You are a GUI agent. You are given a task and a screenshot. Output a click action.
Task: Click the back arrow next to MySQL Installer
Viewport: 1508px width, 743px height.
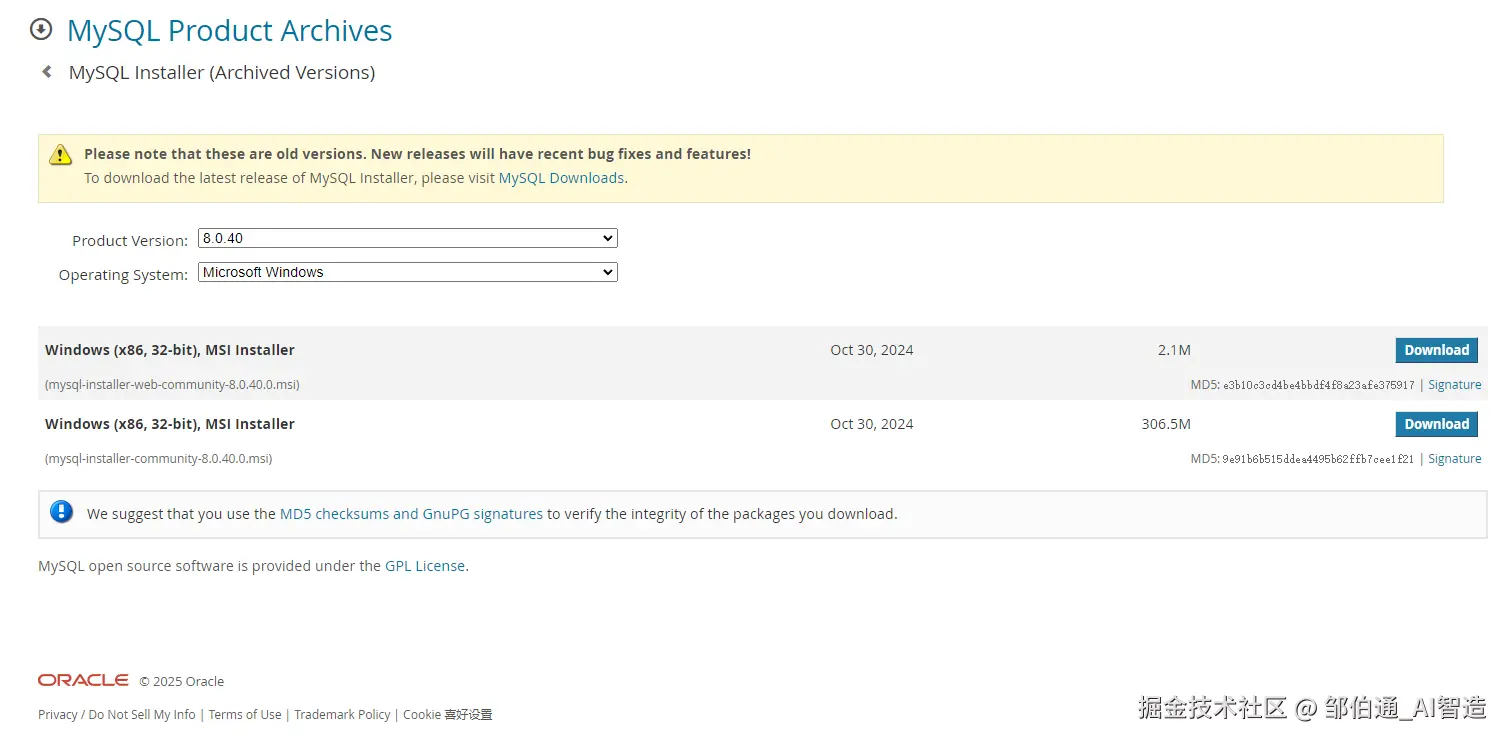coord(46,72)
